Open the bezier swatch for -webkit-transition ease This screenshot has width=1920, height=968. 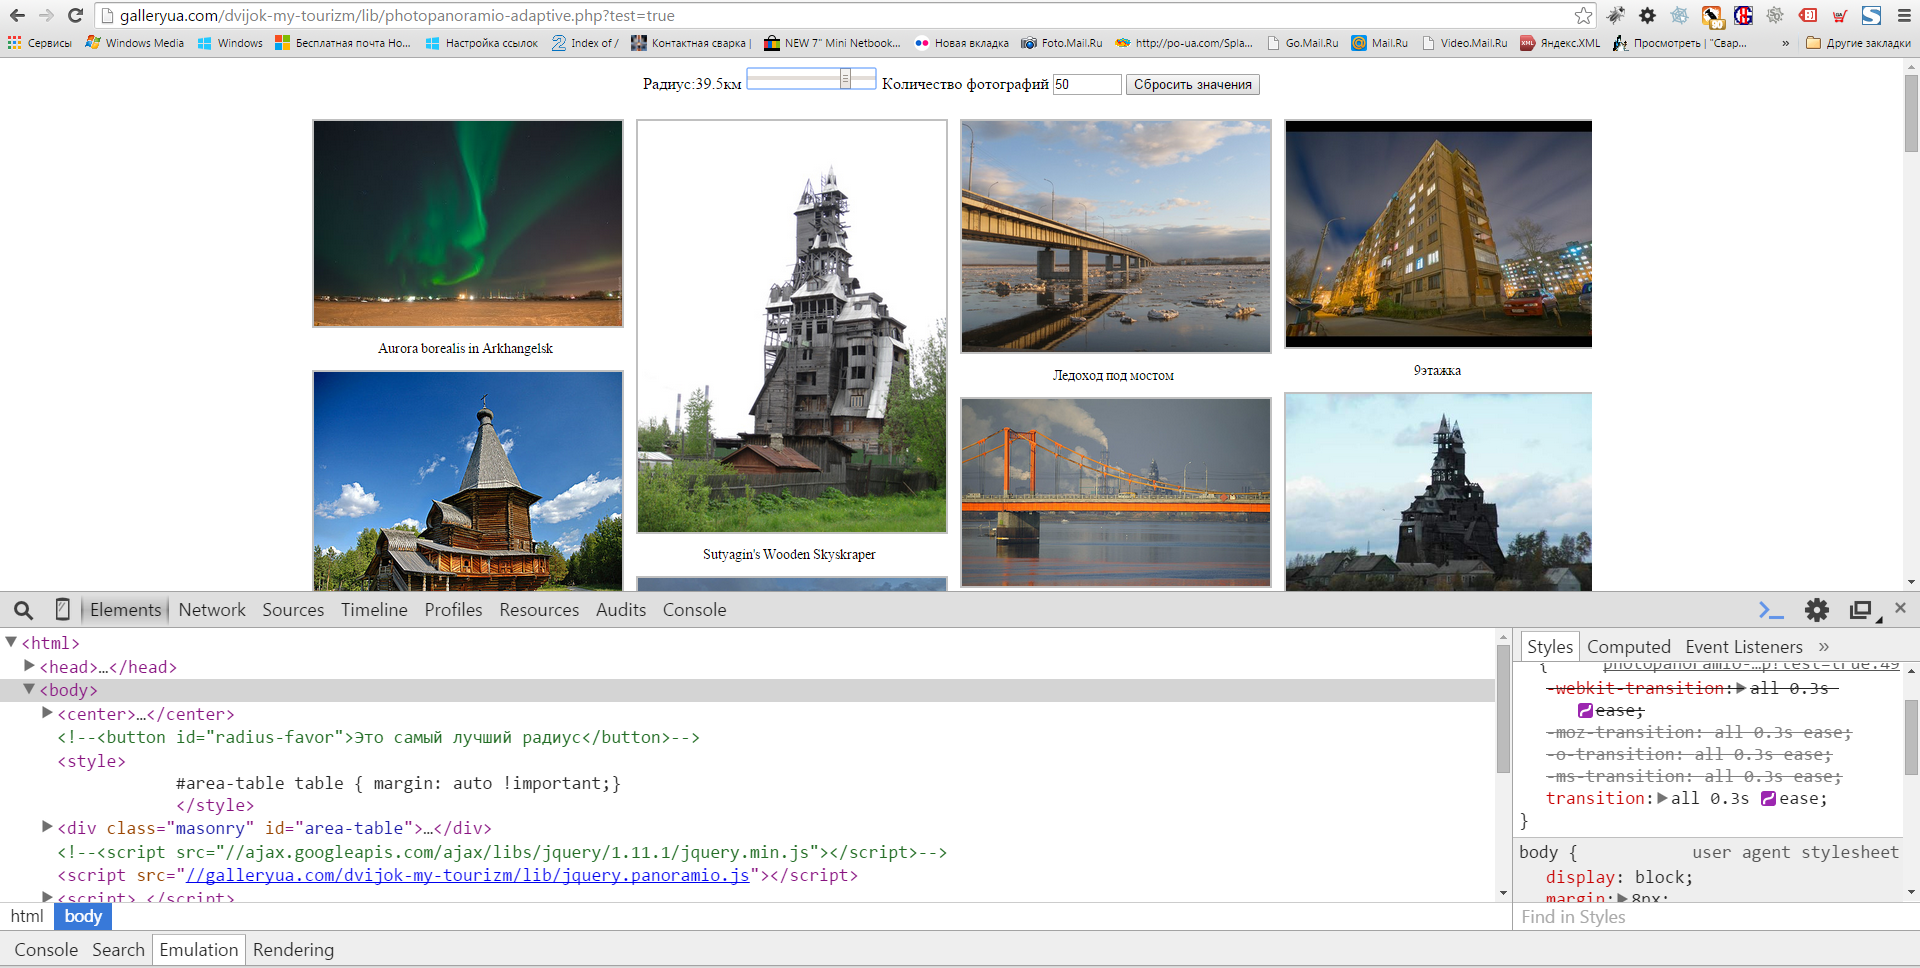point(1585,711)
